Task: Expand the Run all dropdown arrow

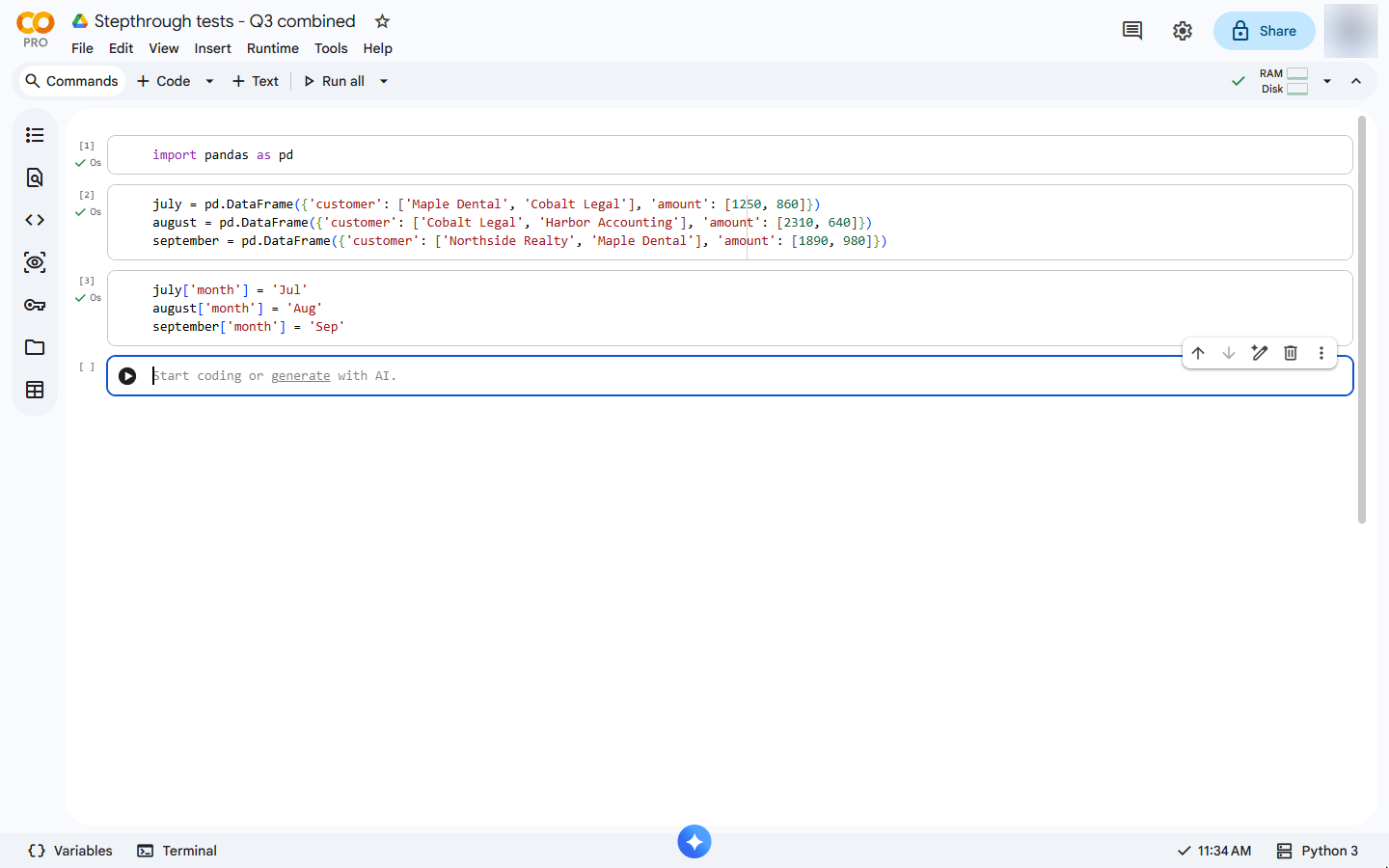Action: point(383,81)
